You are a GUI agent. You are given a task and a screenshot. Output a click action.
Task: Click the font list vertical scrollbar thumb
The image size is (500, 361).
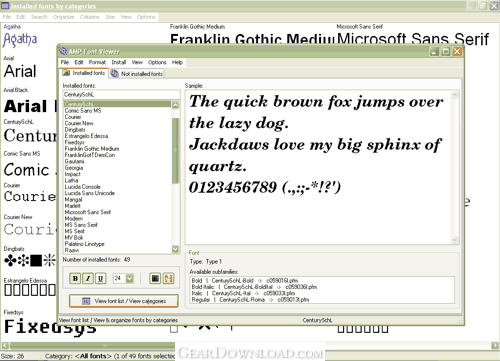coord(175,150)
